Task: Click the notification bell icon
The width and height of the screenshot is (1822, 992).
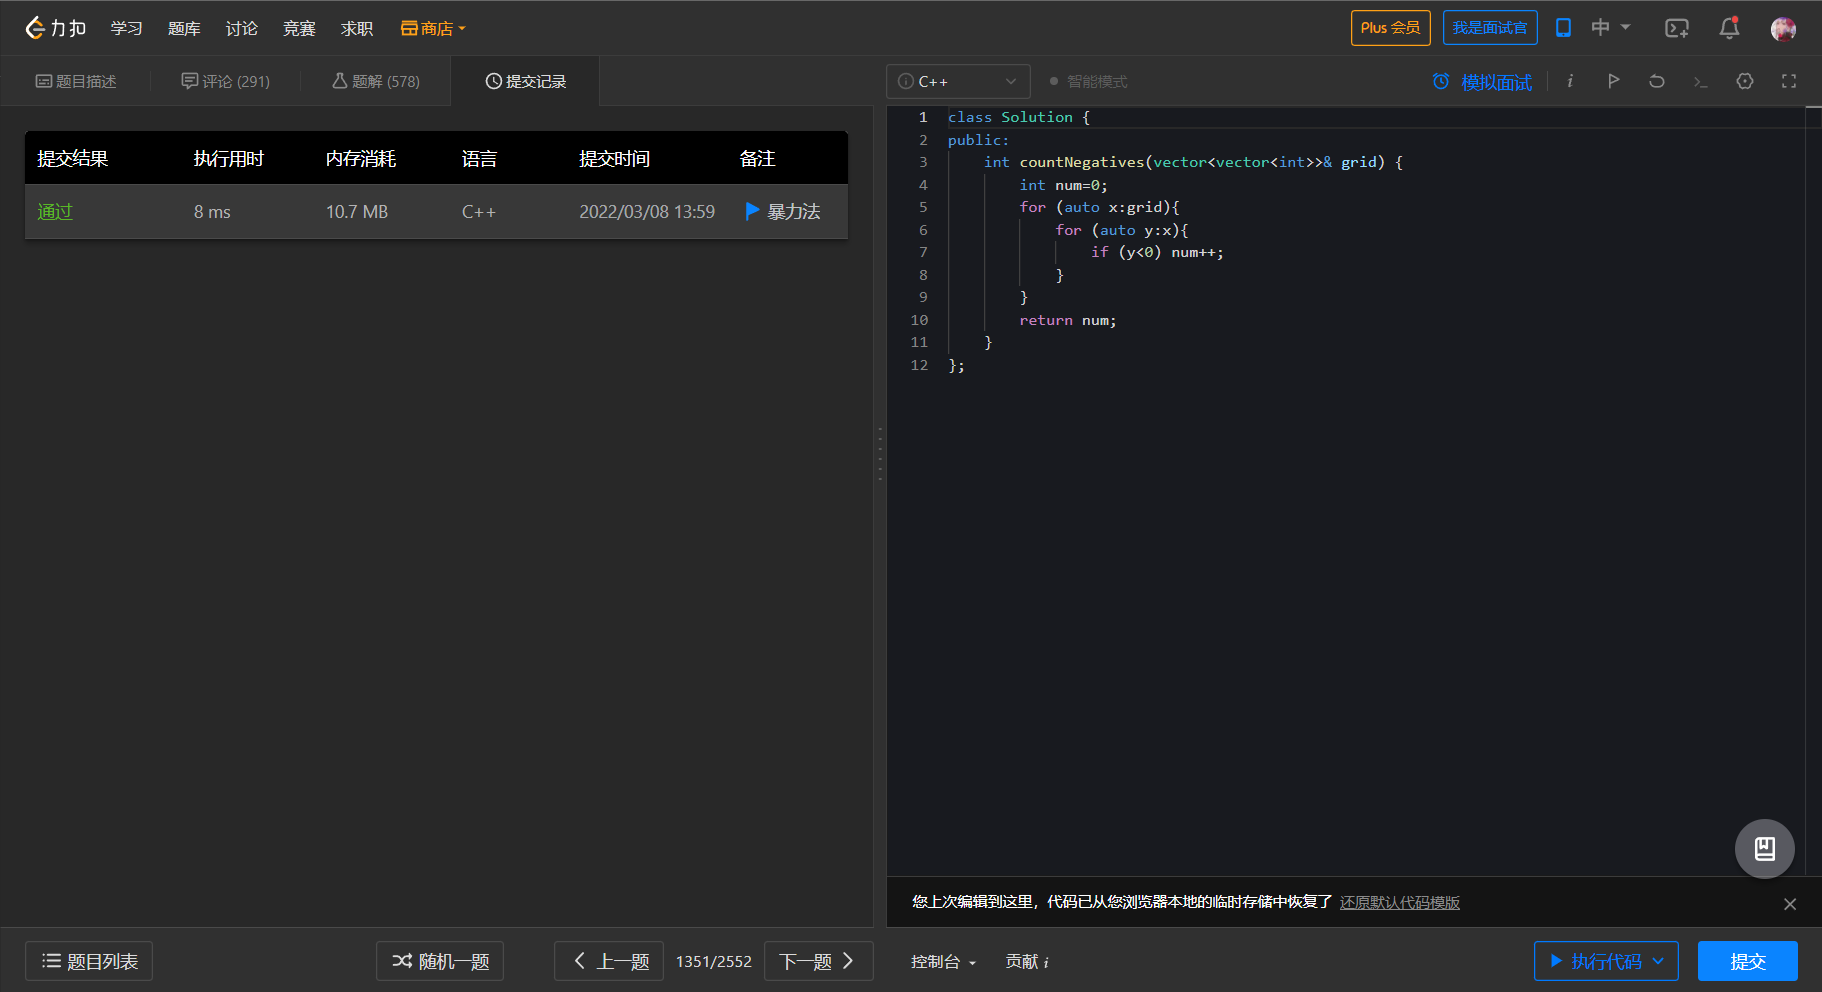Action: (x=1729, y=29)
